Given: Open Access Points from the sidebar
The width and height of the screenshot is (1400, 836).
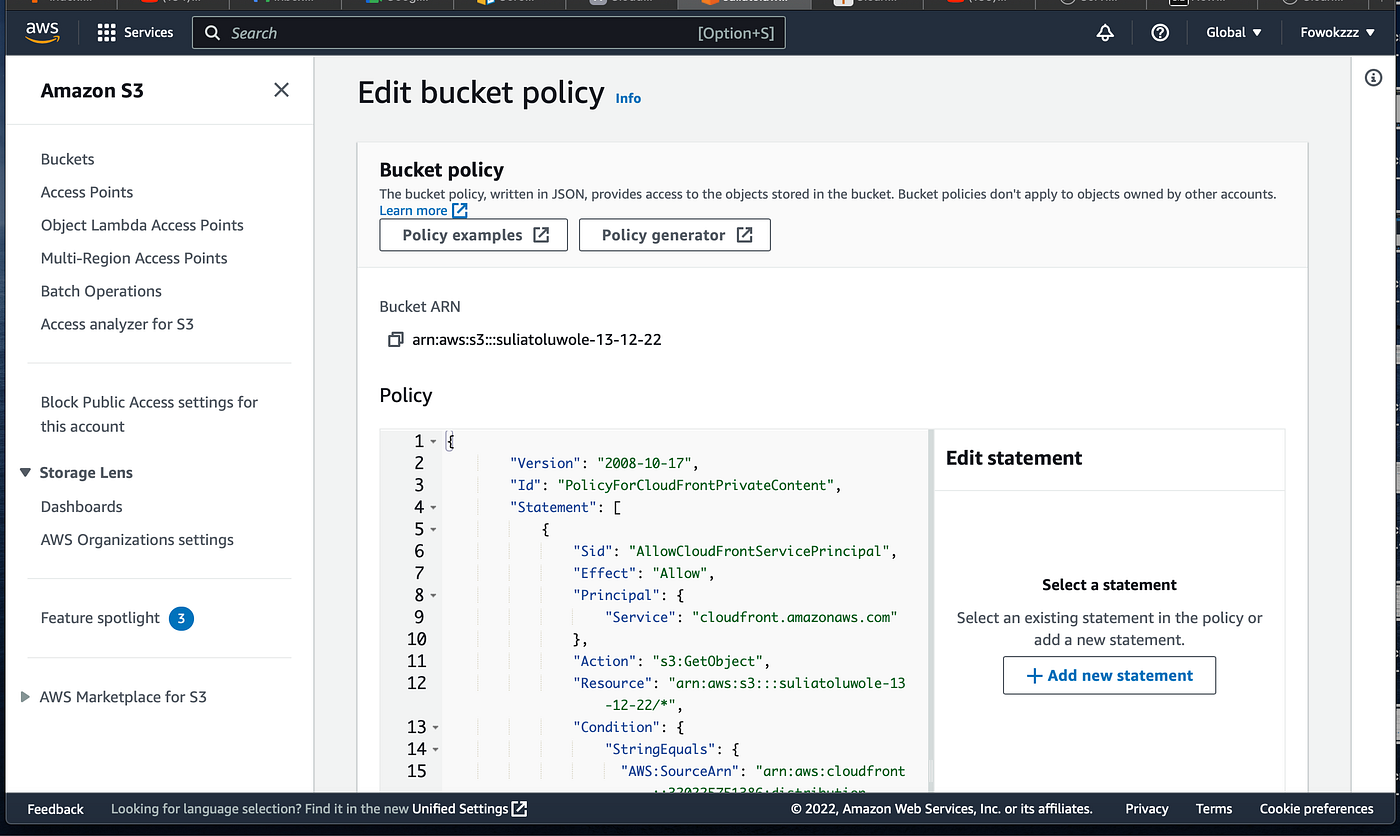Looking at the screenshot, I should pos(87,192).
